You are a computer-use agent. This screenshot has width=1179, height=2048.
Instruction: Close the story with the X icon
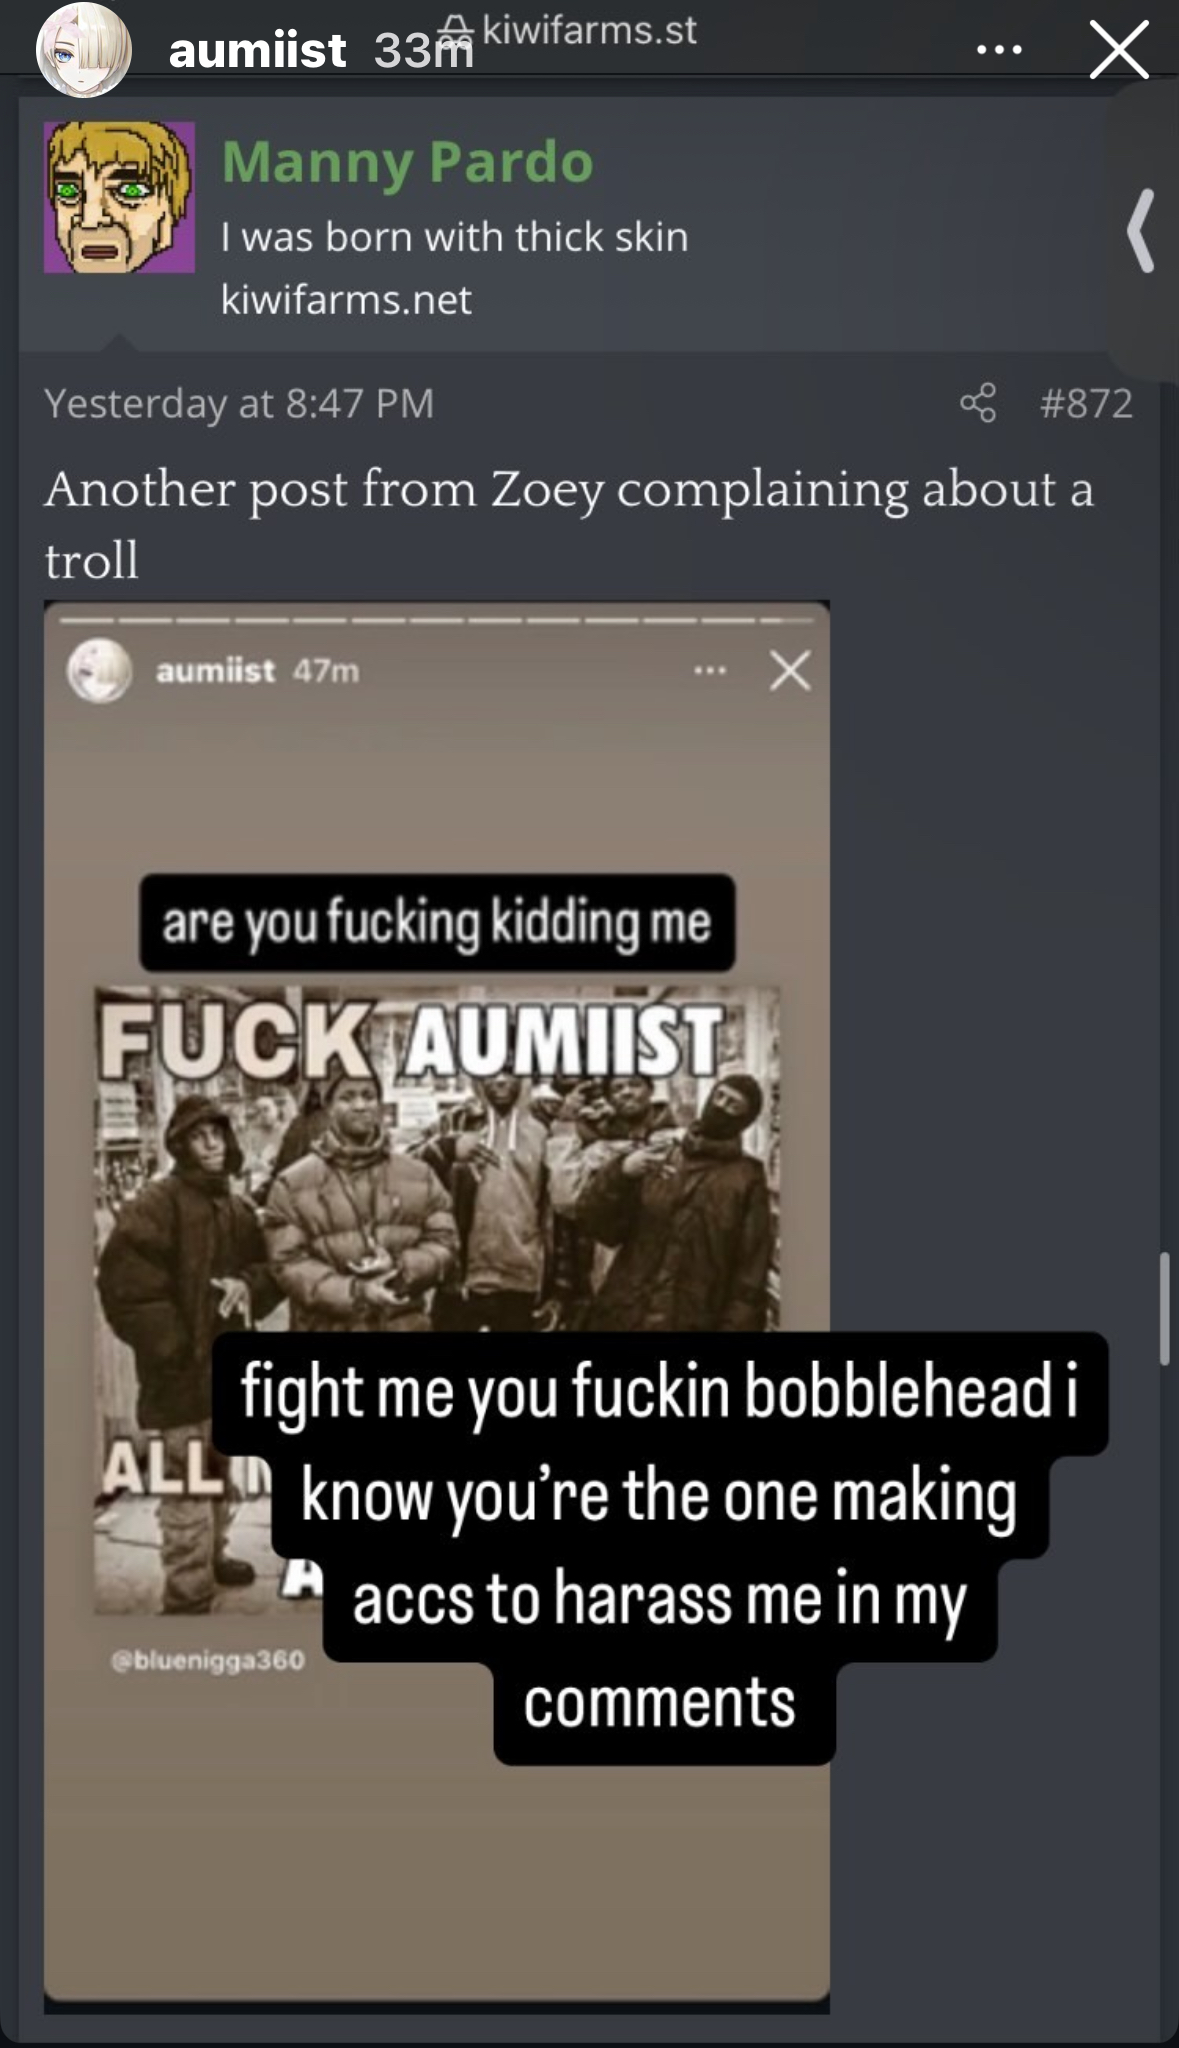[1119, 50]
